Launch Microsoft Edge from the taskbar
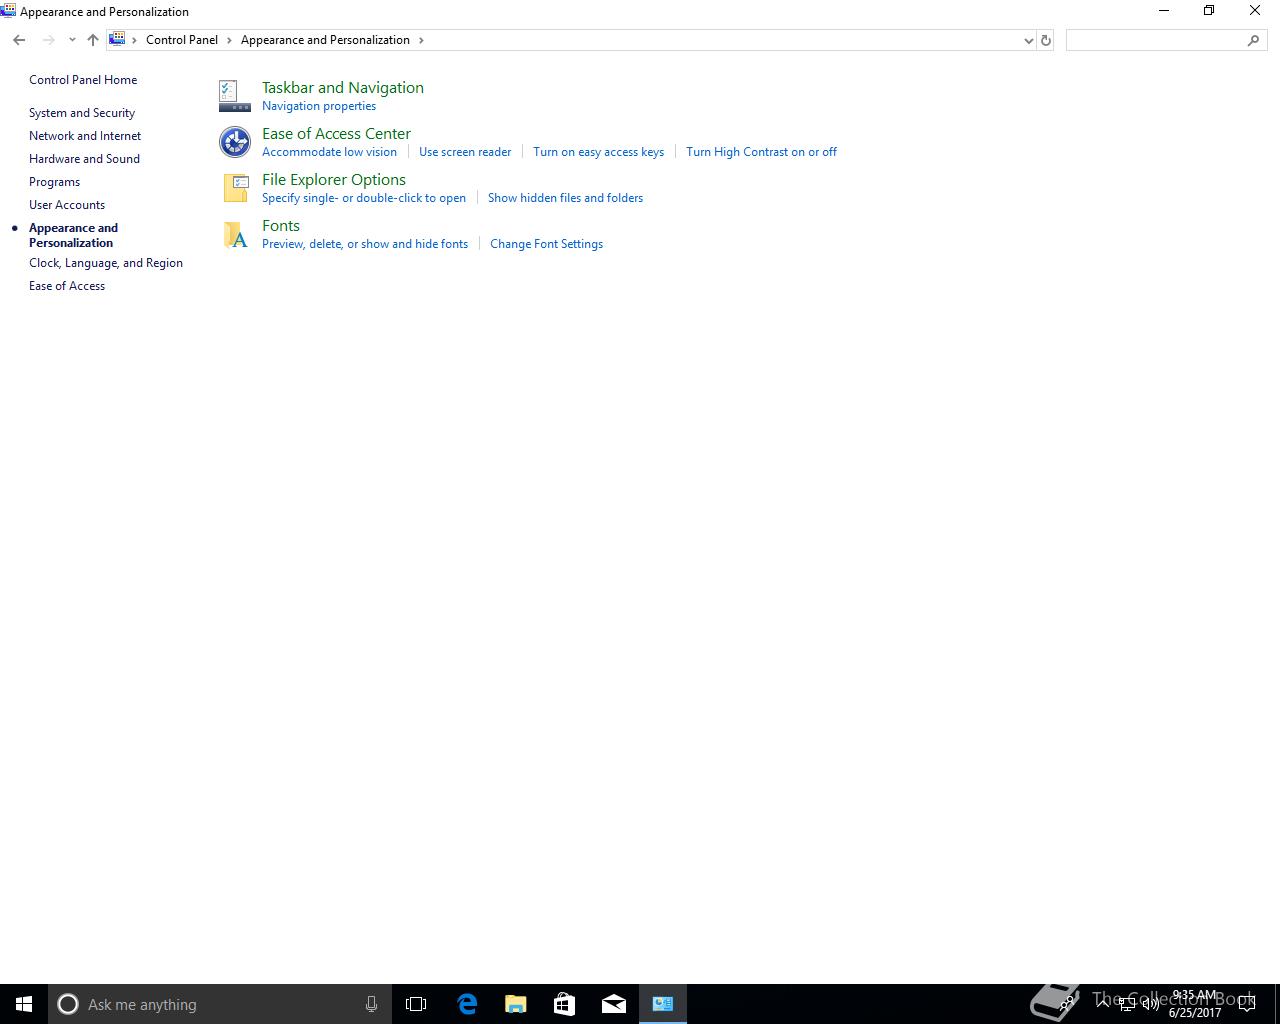 [467, 1004]
